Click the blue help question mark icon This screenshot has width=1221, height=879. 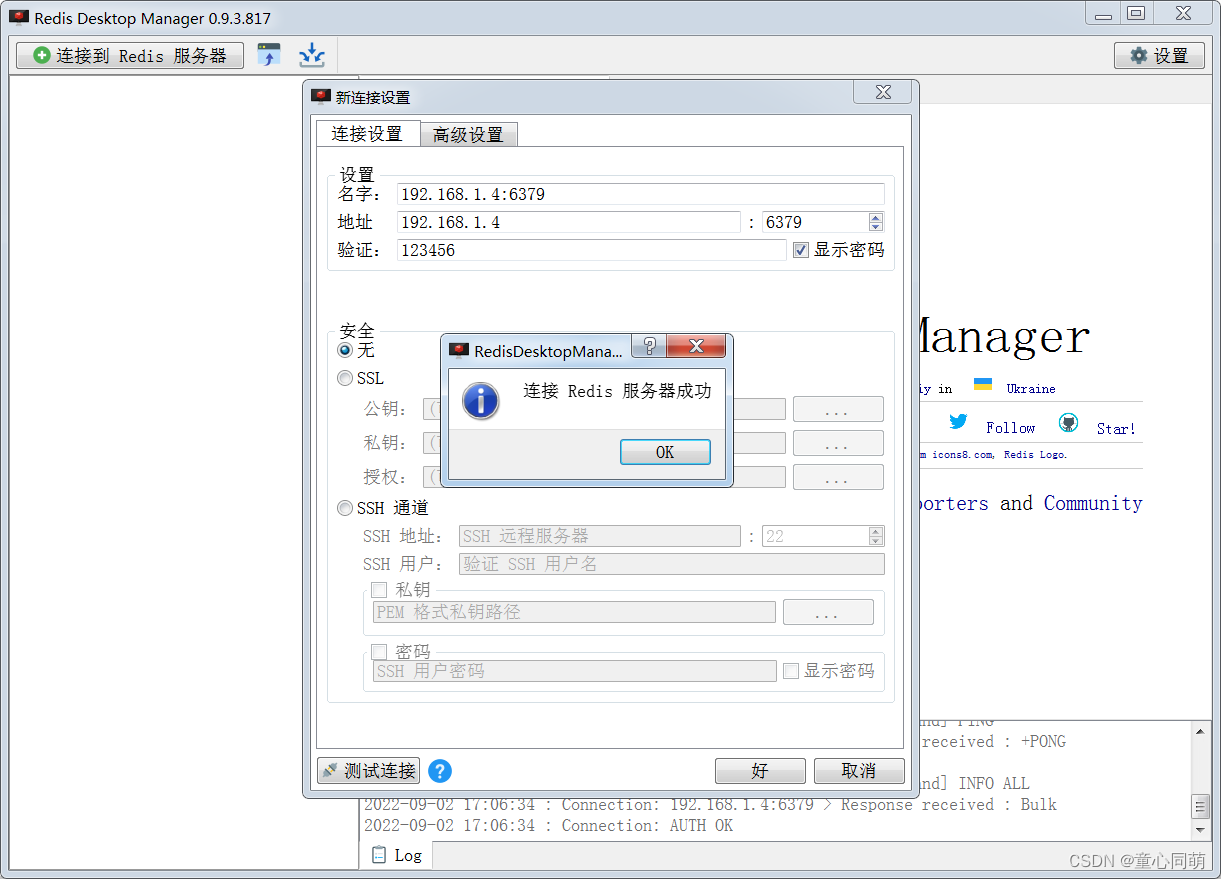coord(440,771)
